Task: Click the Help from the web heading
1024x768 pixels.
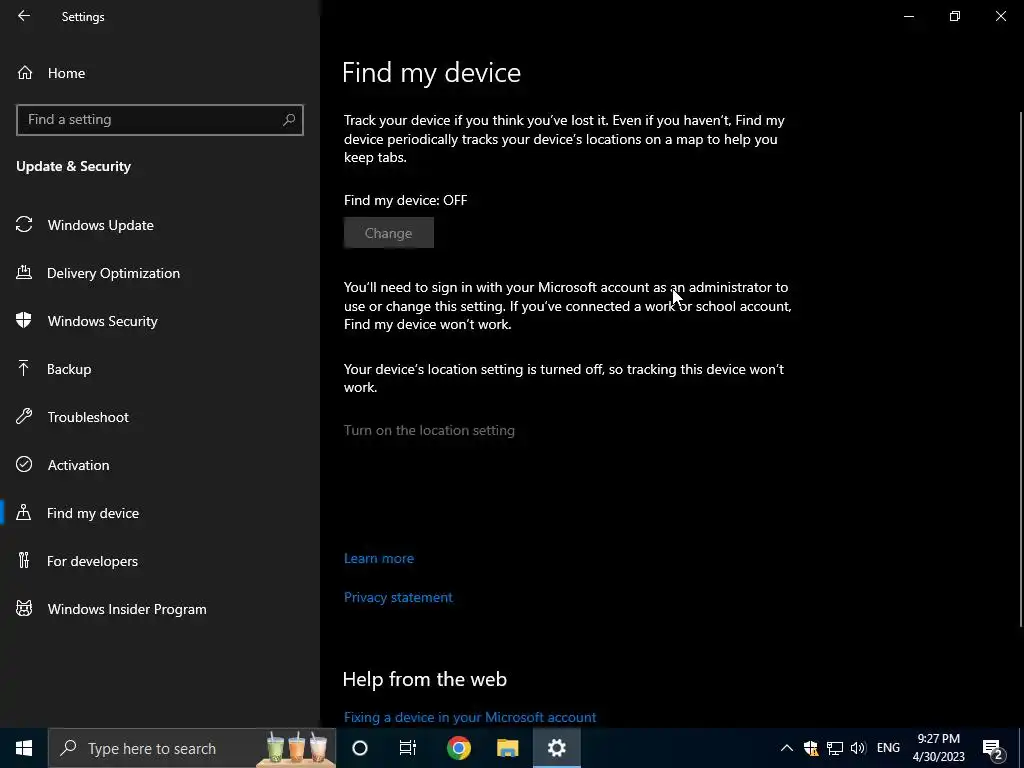Action: click(424, 679)
